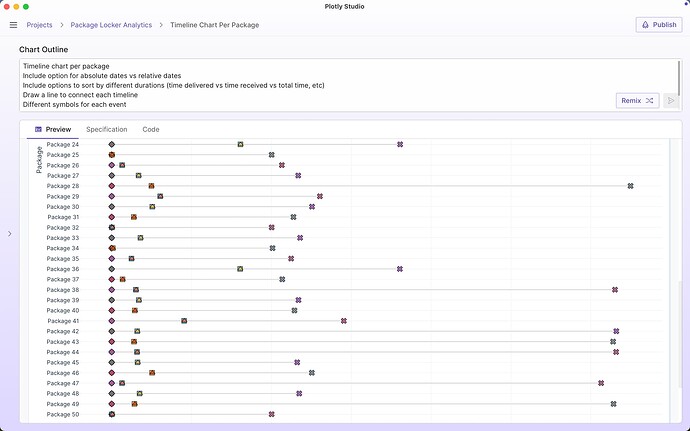Click the run arrow button beside Remix
The height and width of the screenshot is (431, 690).
(x=671, y=101)
